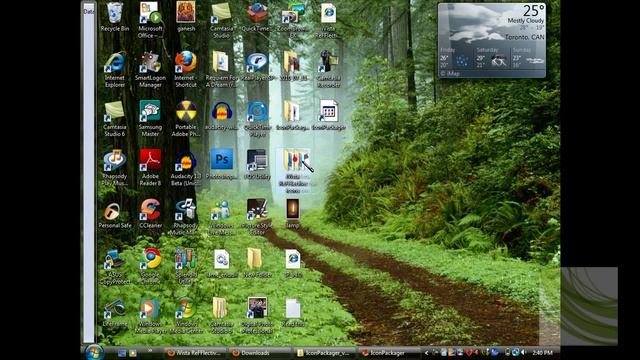Switch to IconPackager Firefox taskbar button
The width and height of the screenshot is (640, 360).
[x=389, y=353]
